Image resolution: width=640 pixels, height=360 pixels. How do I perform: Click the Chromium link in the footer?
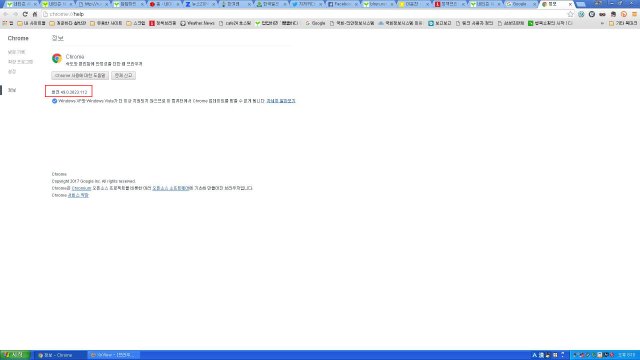point(81,188)
